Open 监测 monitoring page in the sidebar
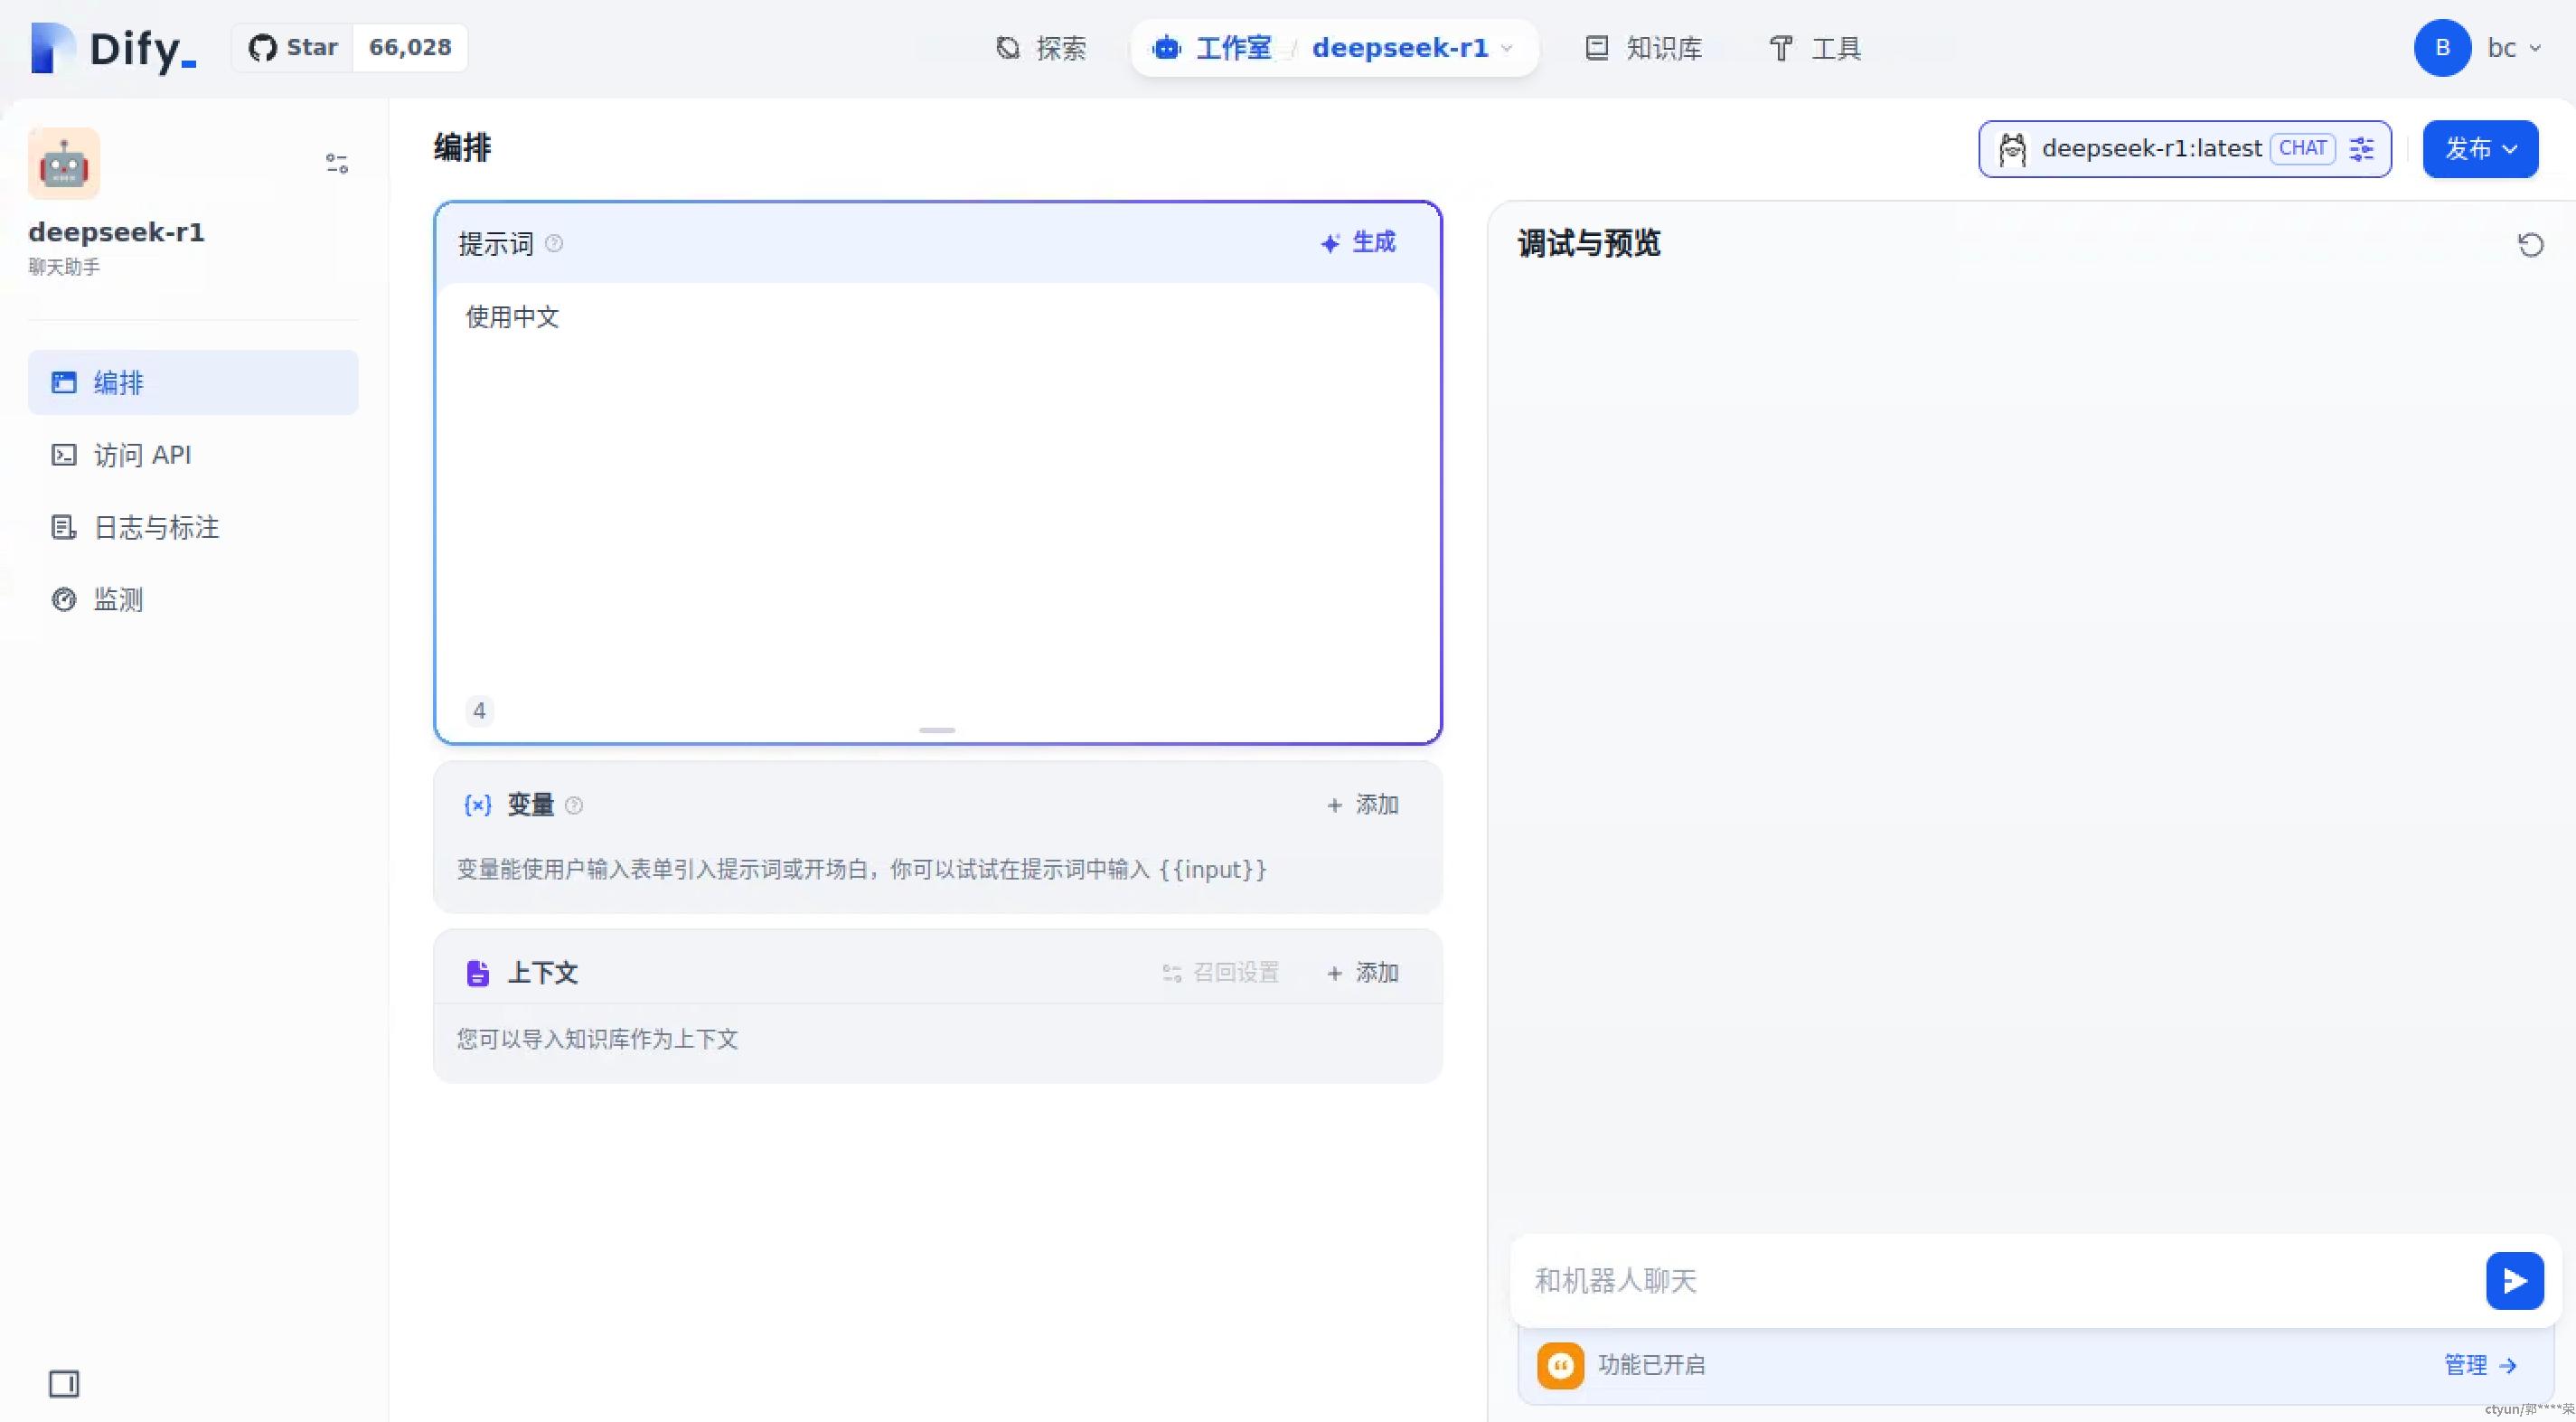Screen dimensions: 2576x1422 click(118, 599)
